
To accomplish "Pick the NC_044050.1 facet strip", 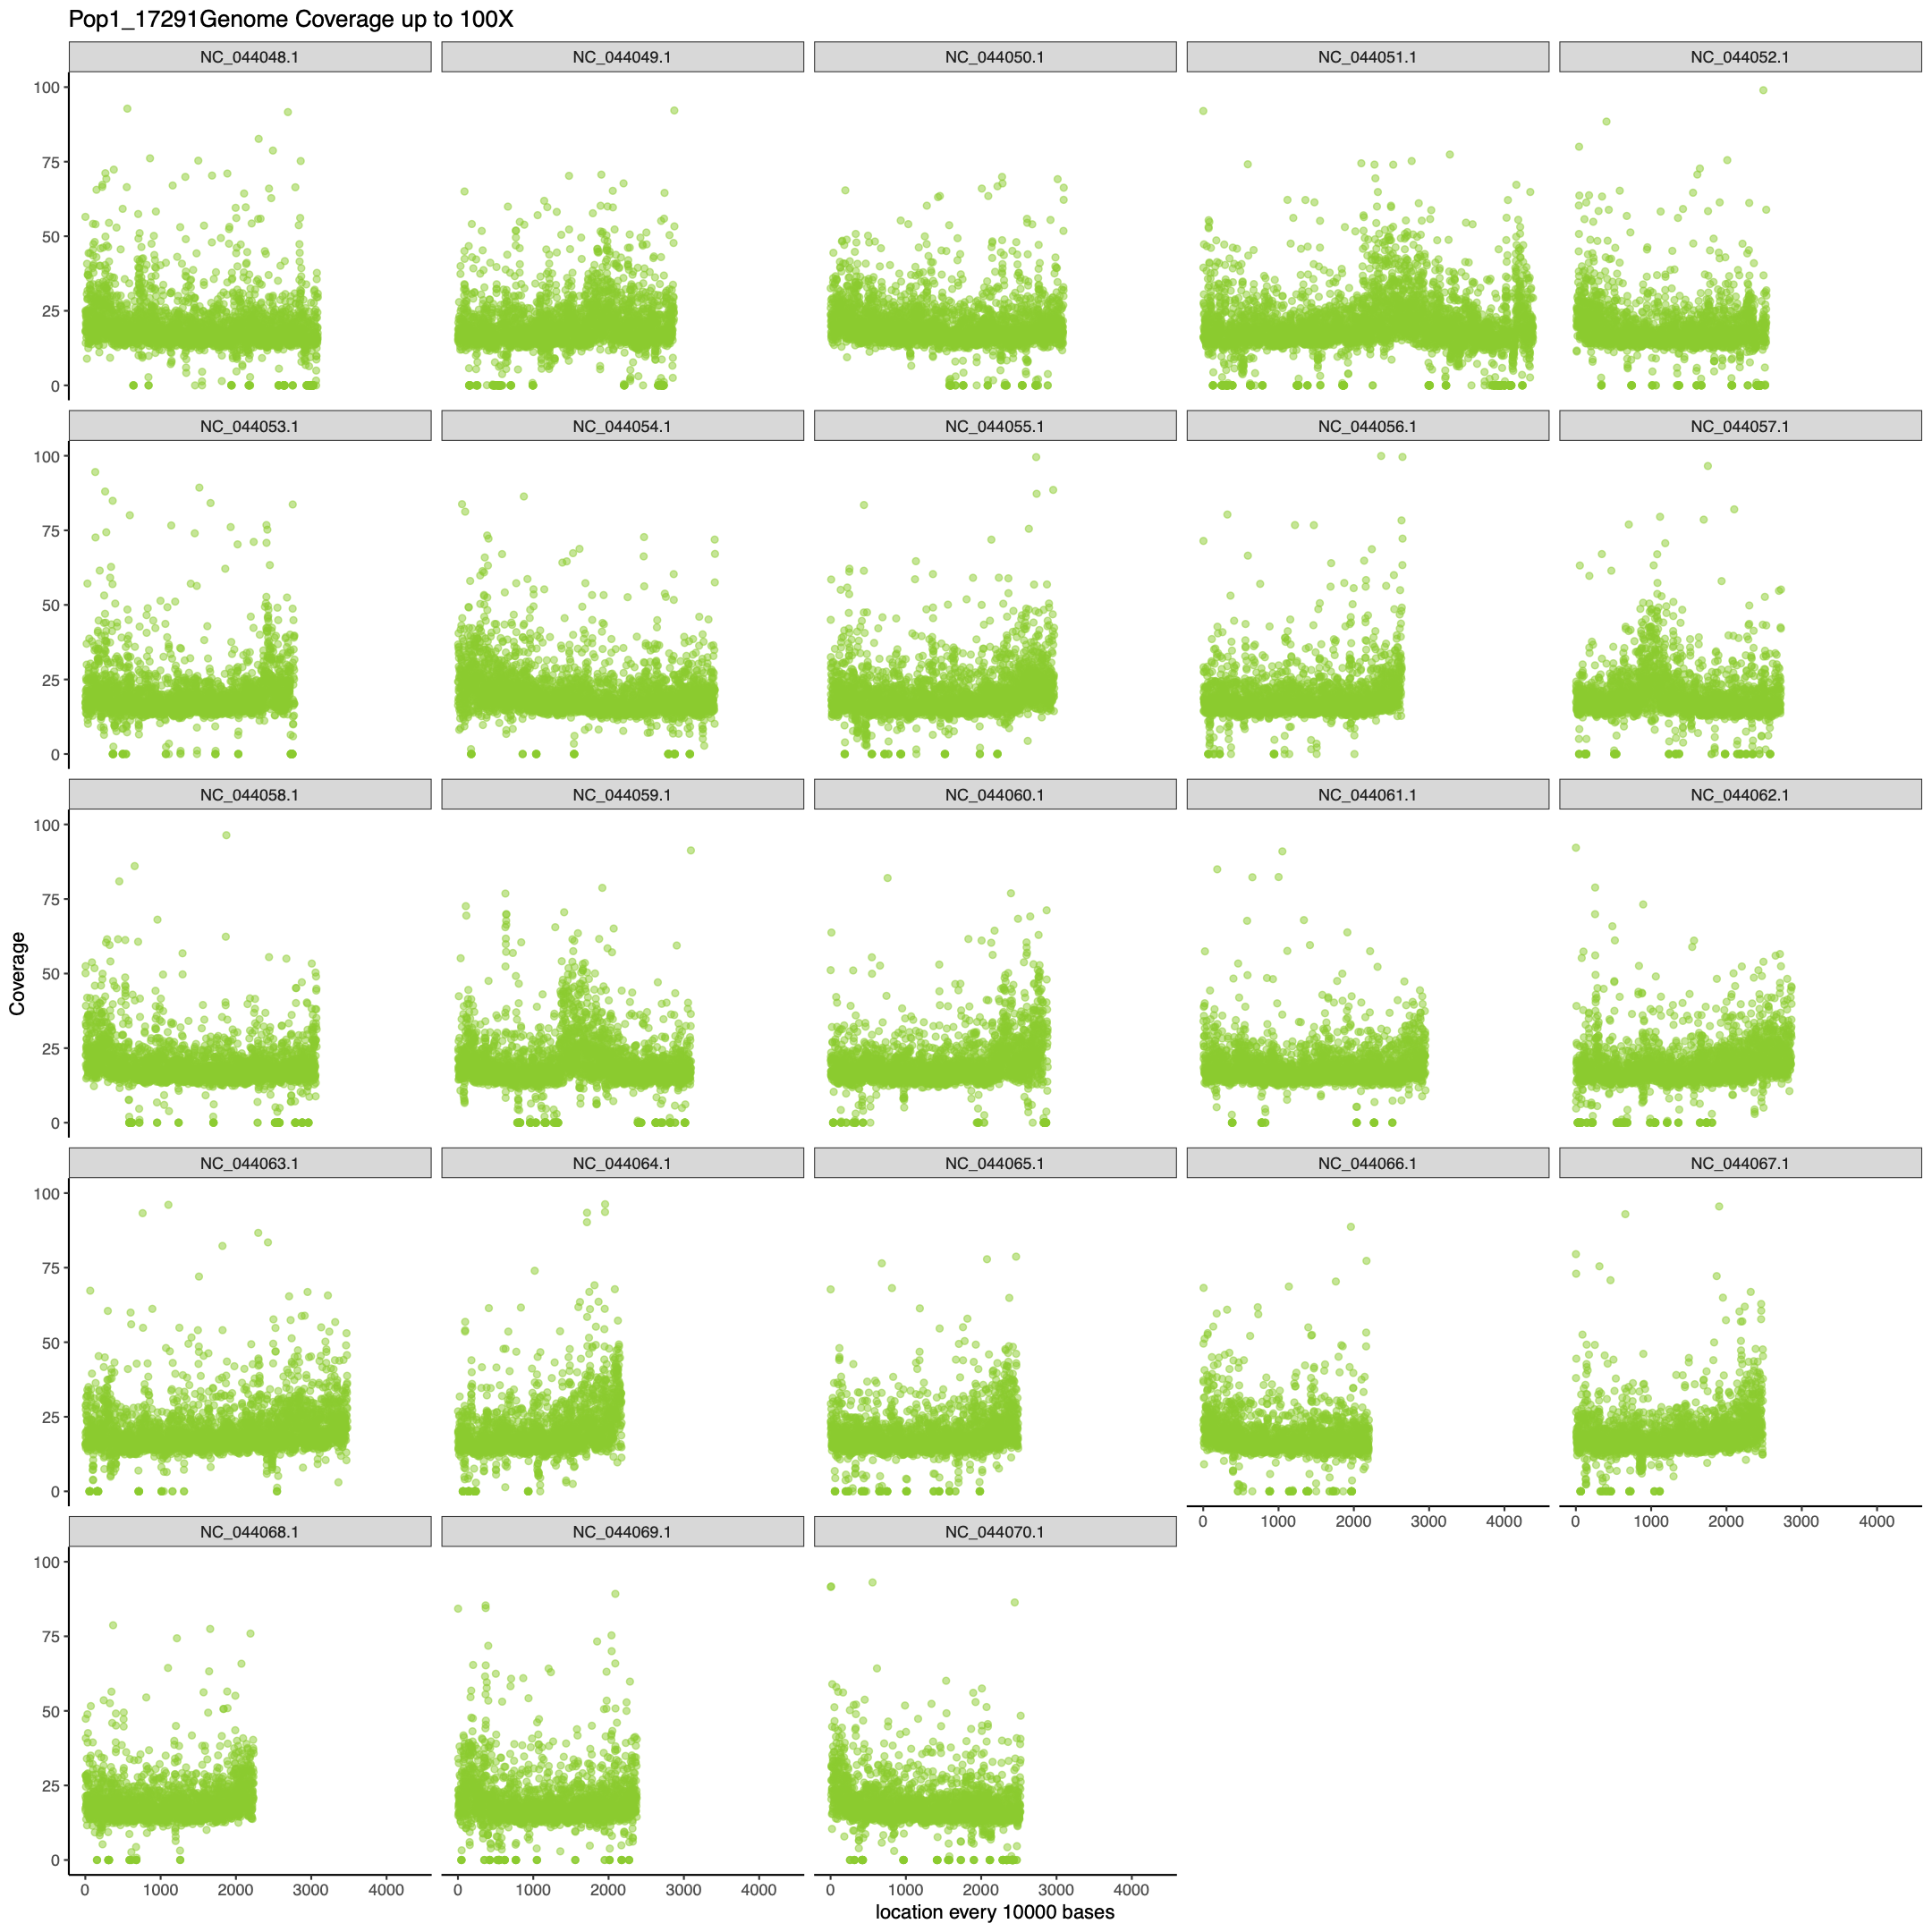I will [x=995, y=57].
